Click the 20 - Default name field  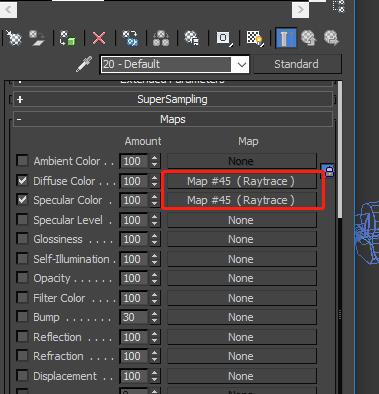166,64
